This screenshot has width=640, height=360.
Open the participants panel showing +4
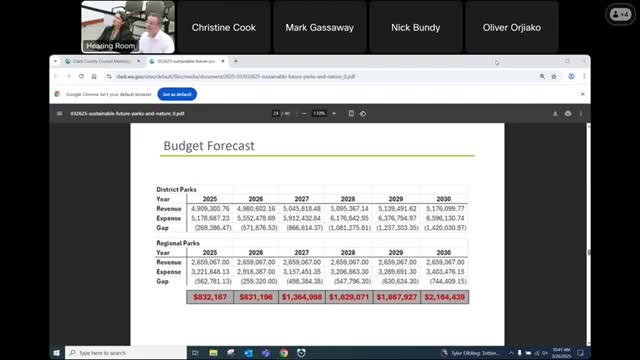click(620, 14)
